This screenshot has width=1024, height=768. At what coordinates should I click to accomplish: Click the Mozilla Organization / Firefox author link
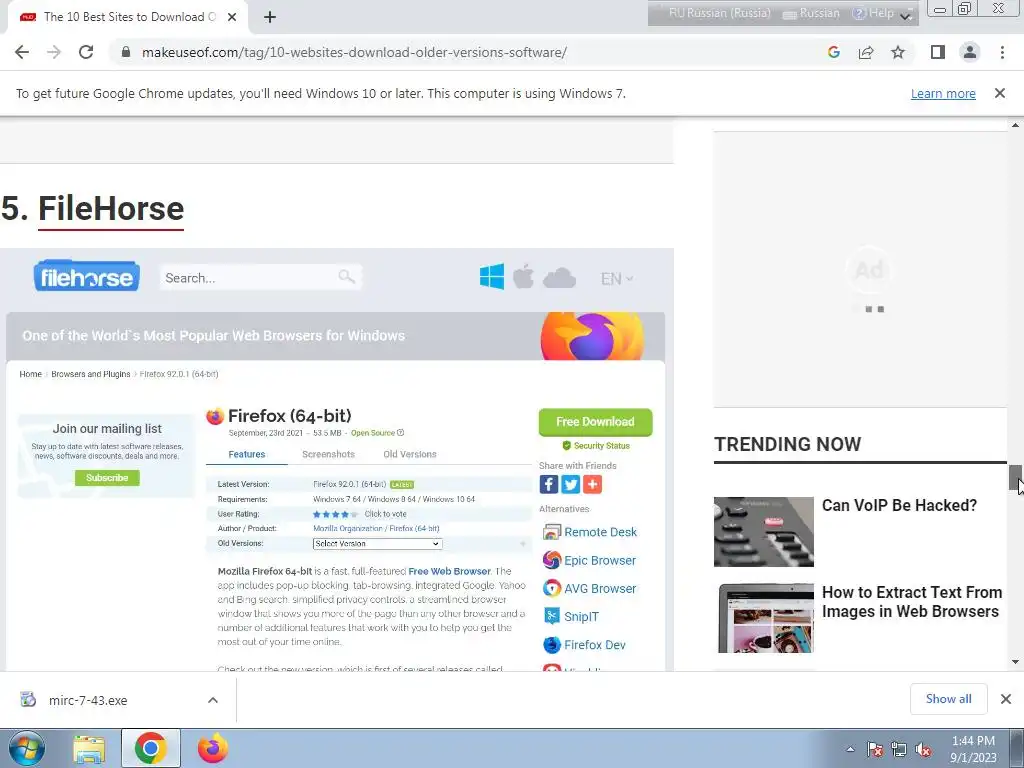(x=376, y=528)
